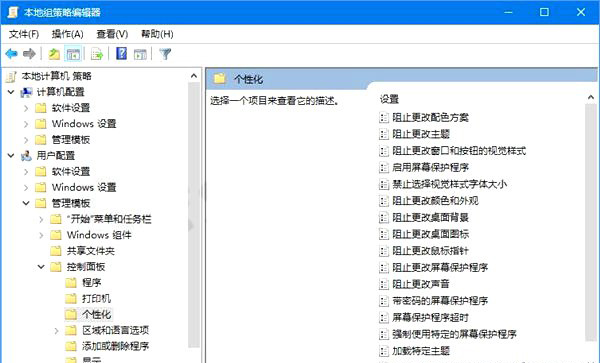Select the 阻止更改主题 policy setting
The height and width of the screenshot is (363, 600).
421,134
